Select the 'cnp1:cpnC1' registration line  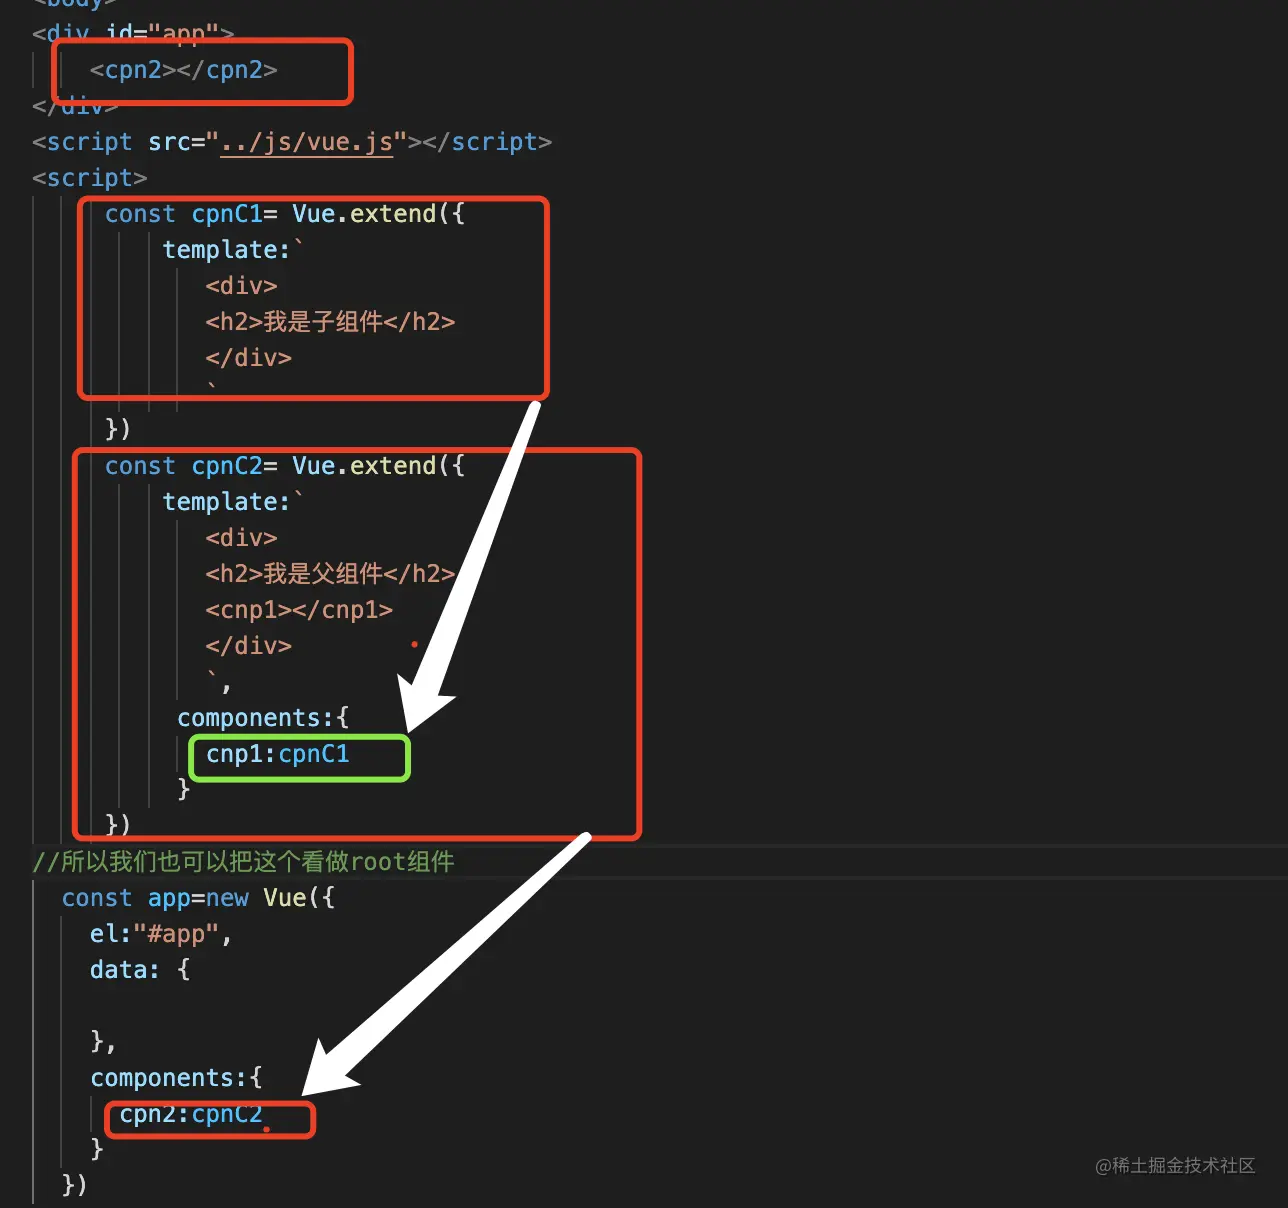coord(278,754)
